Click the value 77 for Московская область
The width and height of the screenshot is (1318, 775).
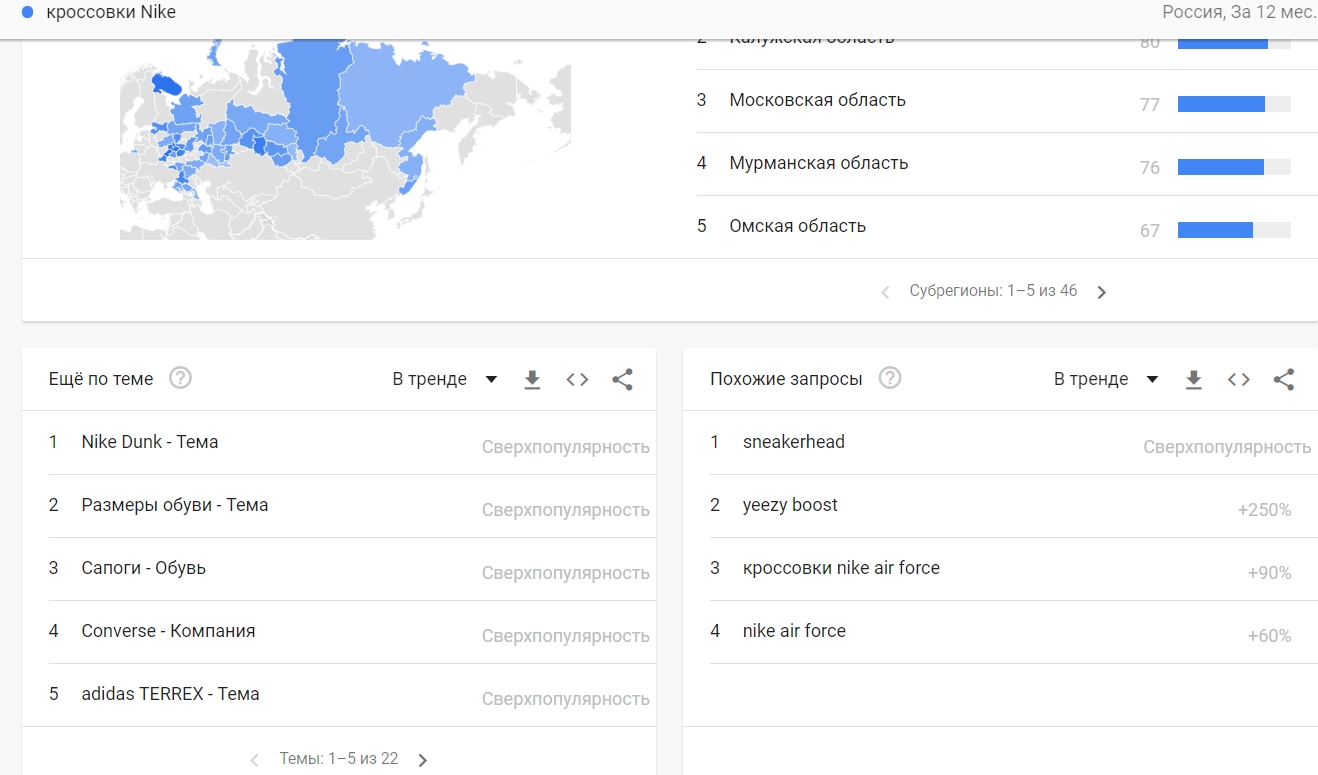pyautogui.click(x=1150, y=105)
